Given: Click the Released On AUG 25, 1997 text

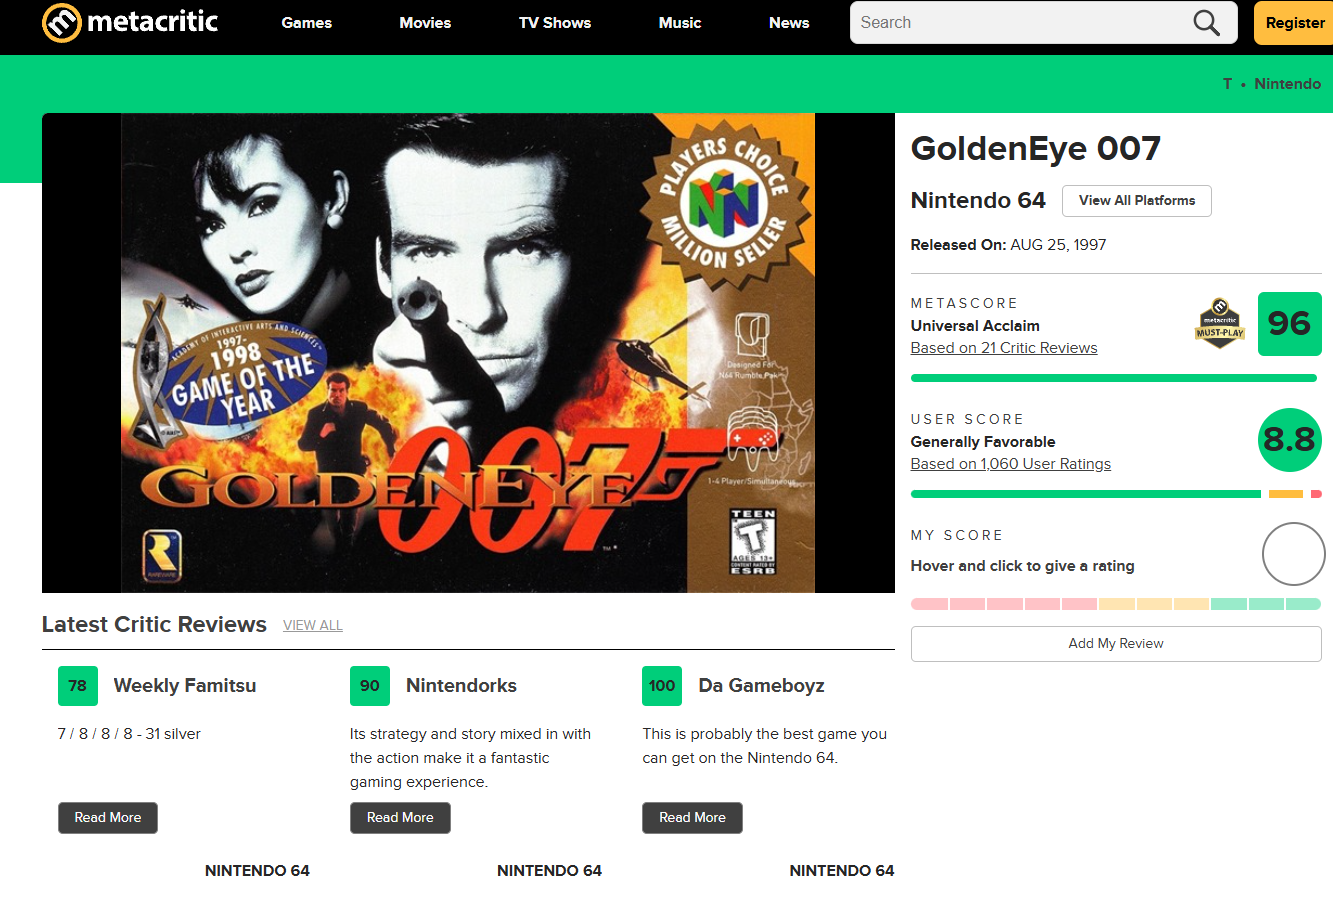Looking at the screenshot, I should tap(1008, 245).
